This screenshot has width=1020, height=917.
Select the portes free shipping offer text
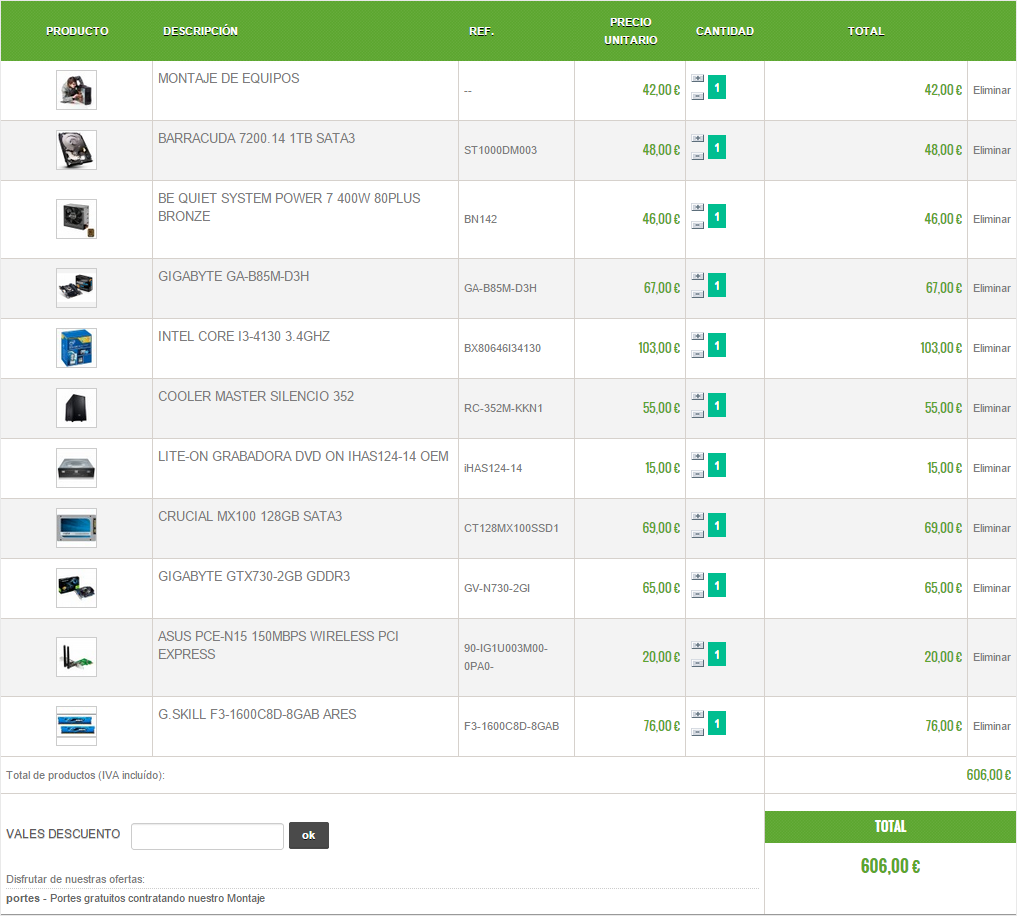coord(135,899)
